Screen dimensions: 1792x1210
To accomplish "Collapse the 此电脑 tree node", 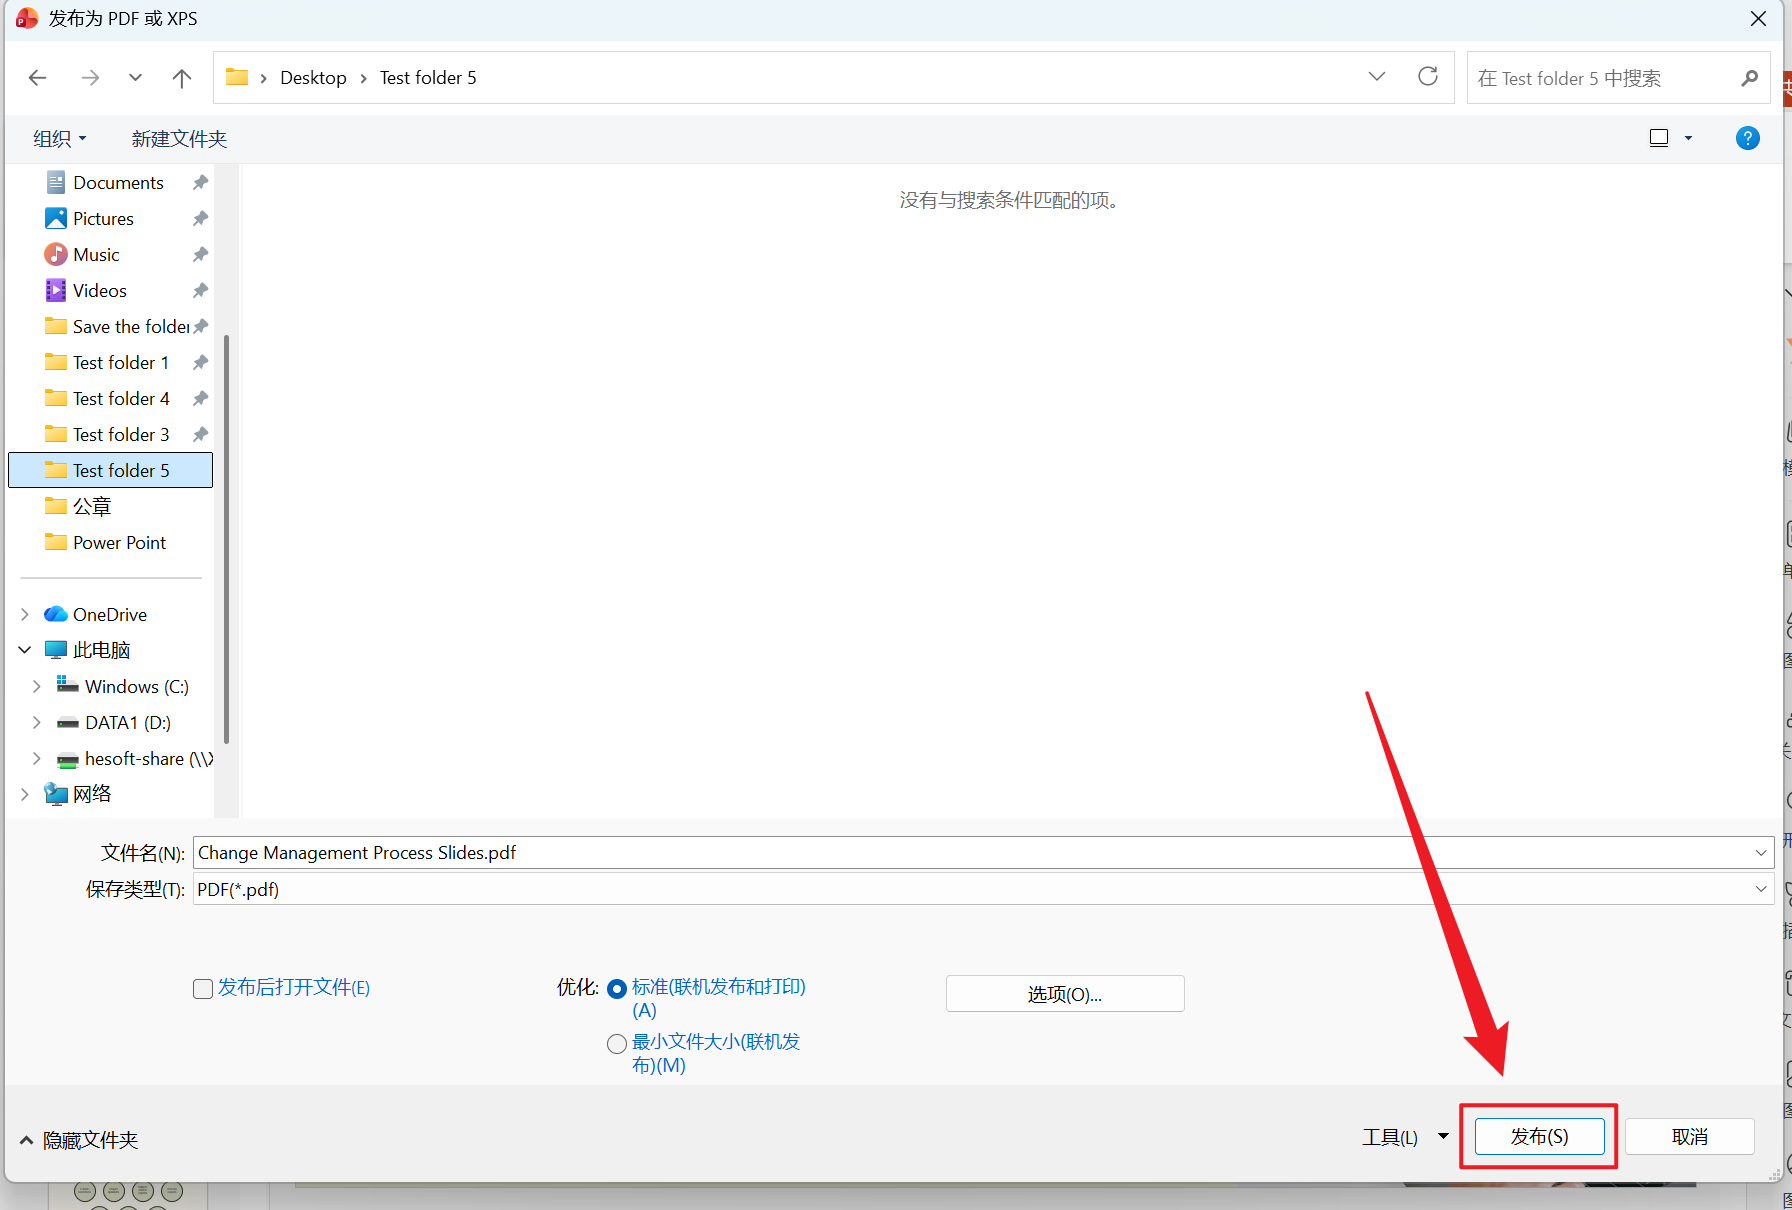I will [x=25, y=650].
